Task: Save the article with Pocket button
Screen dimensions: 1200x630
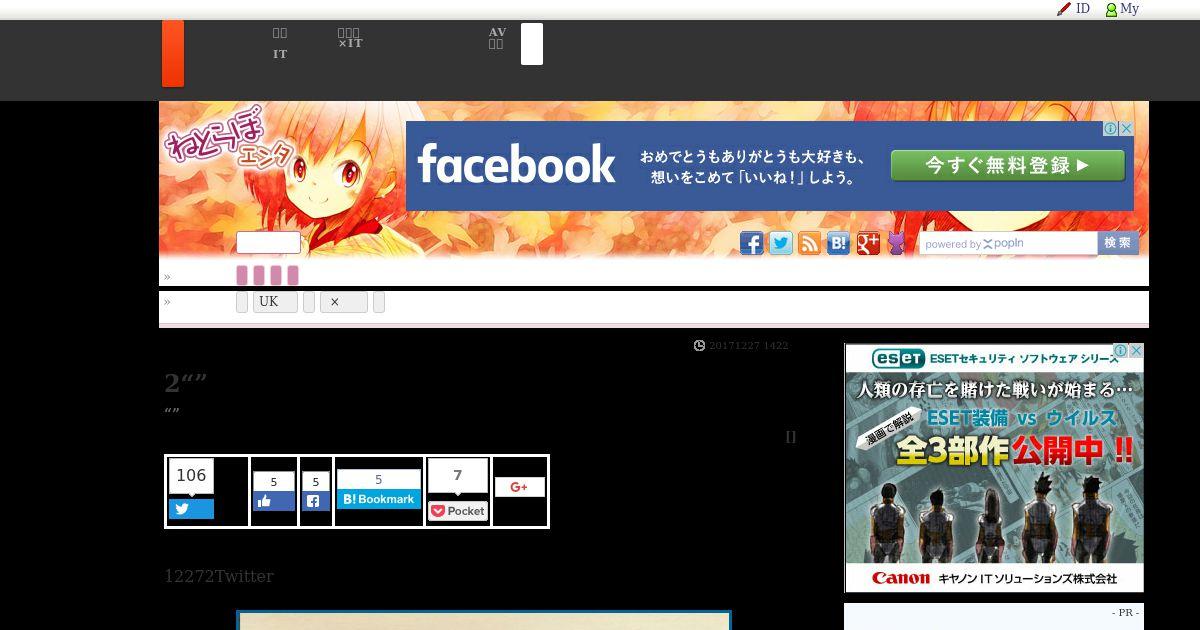Action: pos(458,511)
